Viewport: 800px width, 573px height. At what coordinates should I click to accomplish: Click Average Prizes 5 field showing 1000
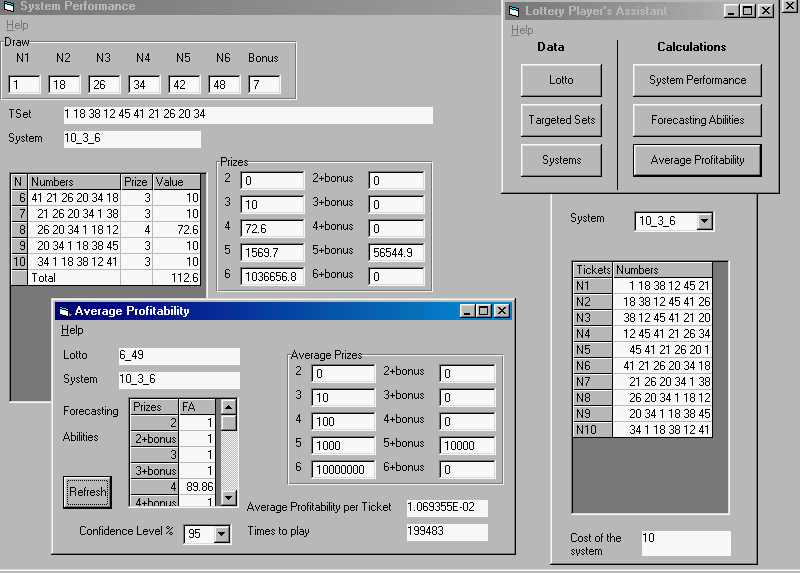coord(343,445)
